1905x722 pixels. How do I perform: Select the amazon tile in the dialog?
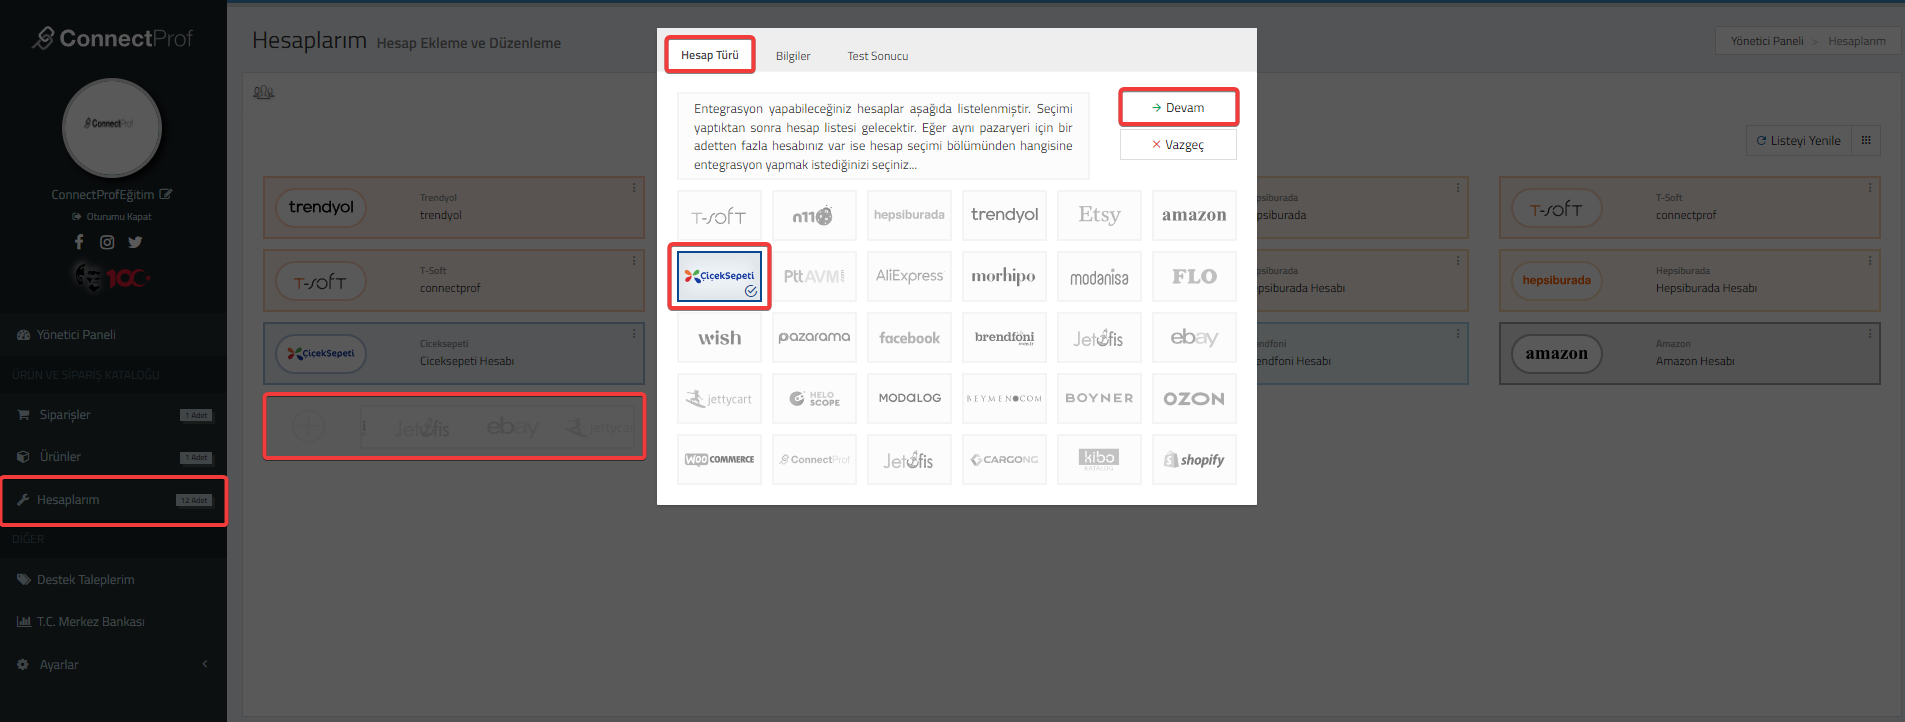click(x=1194, y=215)
